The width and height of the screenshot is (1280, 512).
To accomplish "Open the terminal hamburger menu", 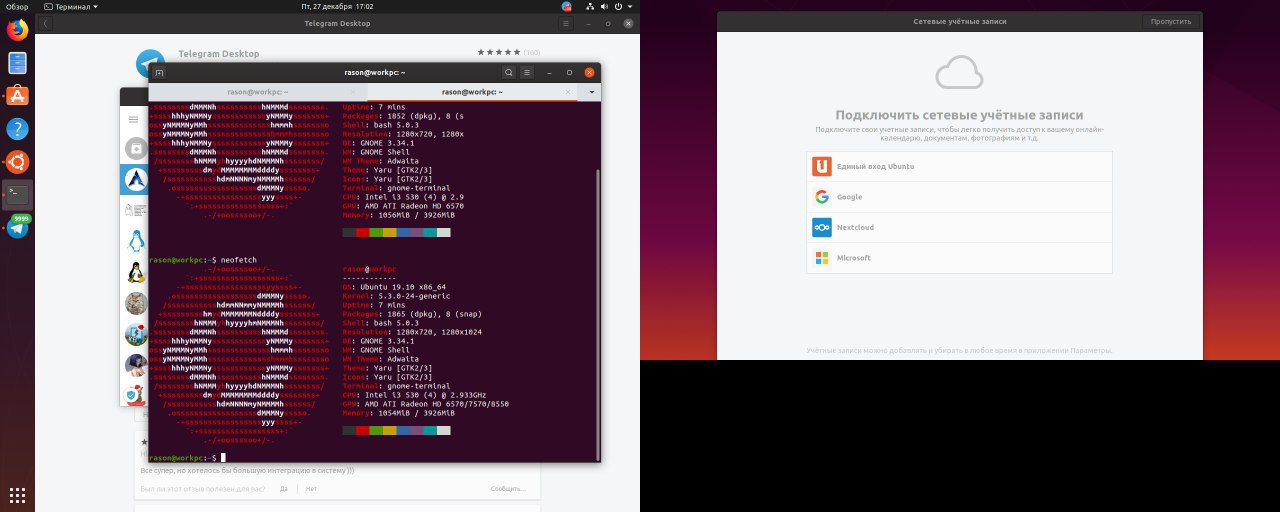I will coord(527,72).
